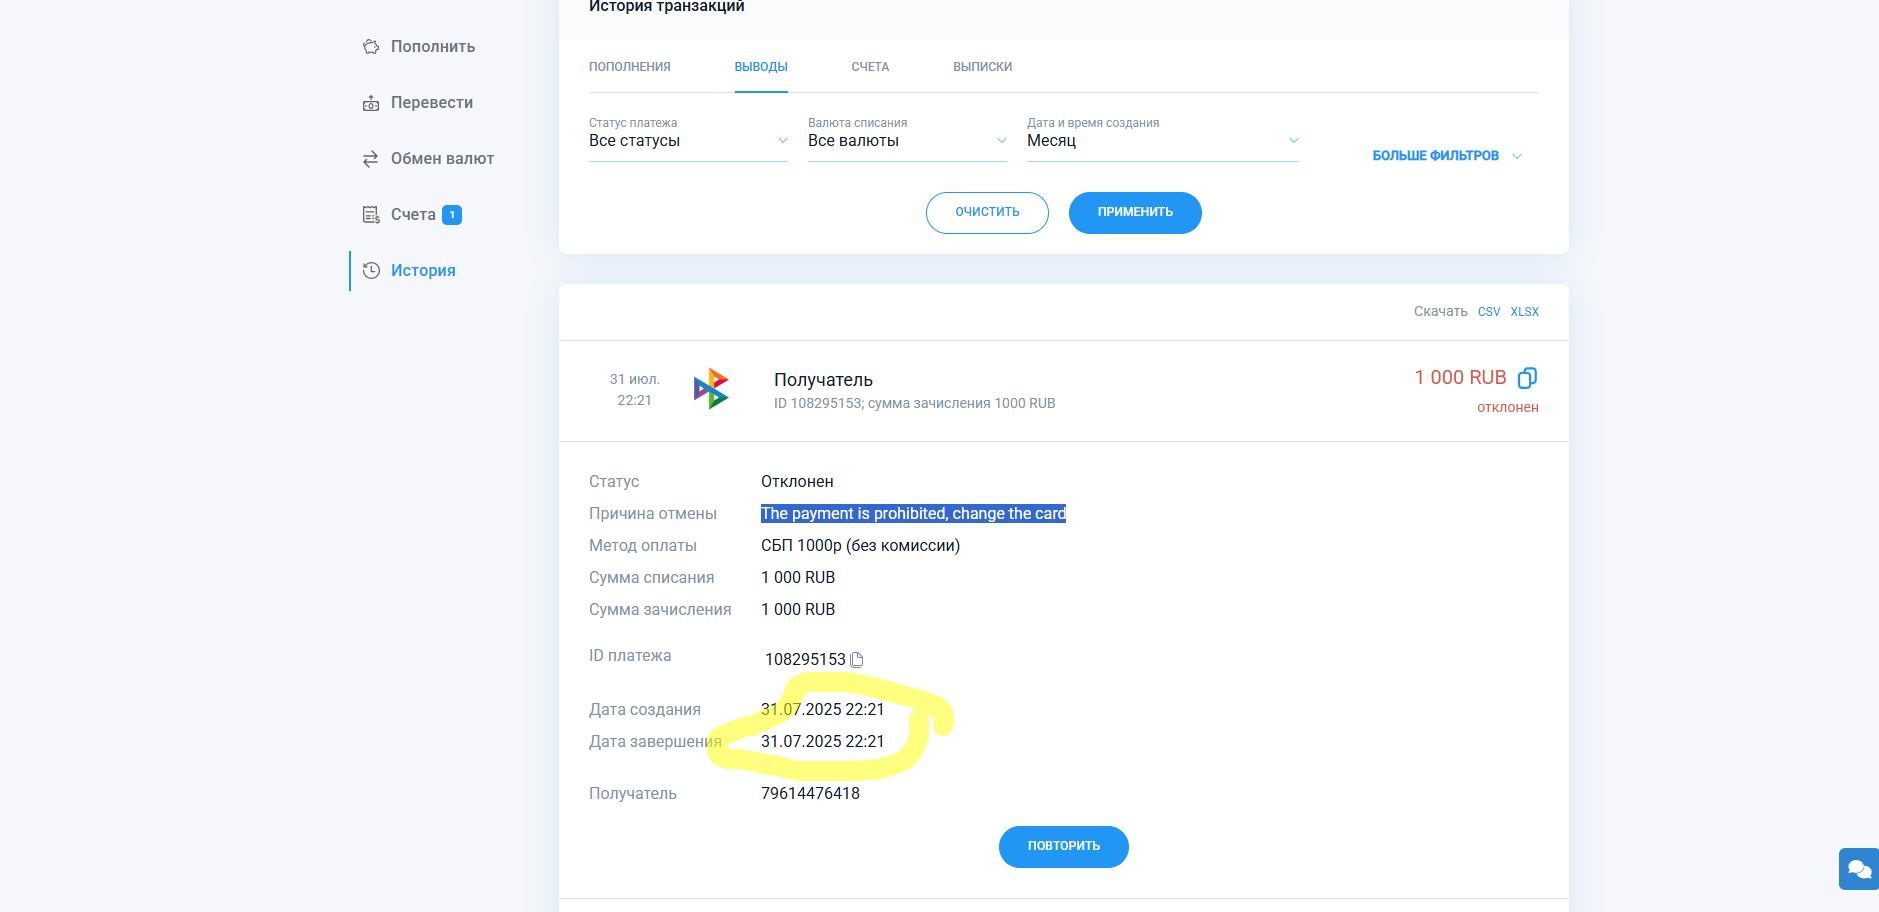Open the Дата и время создания dropdown
Viewport: 1879px width, 912px height.
(1162, 141)
